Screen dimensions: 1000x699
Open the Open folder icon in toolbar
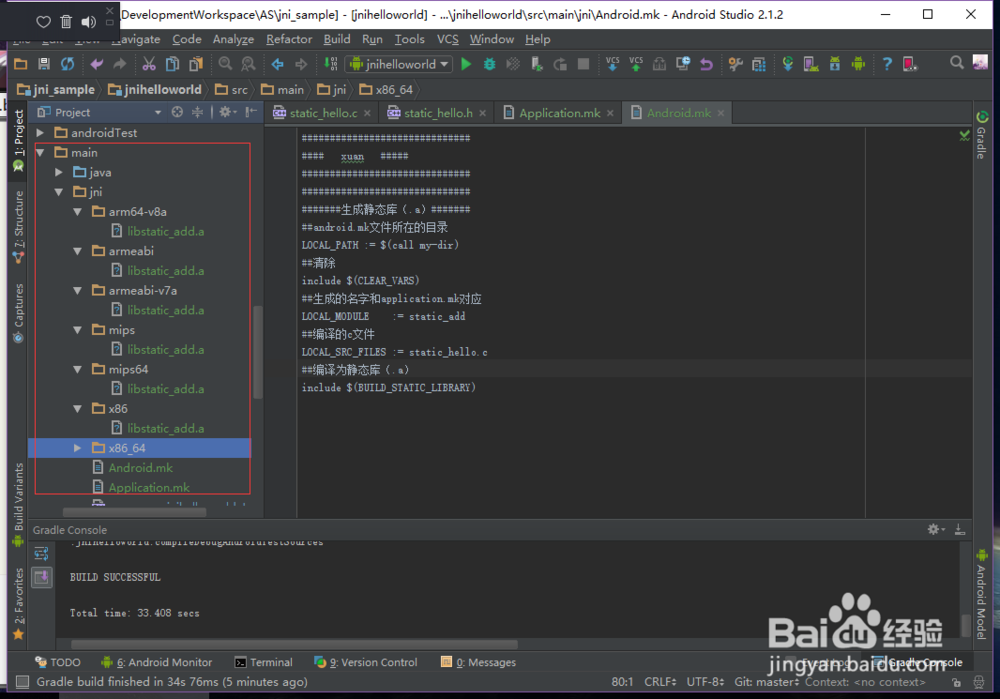point(20,64)
